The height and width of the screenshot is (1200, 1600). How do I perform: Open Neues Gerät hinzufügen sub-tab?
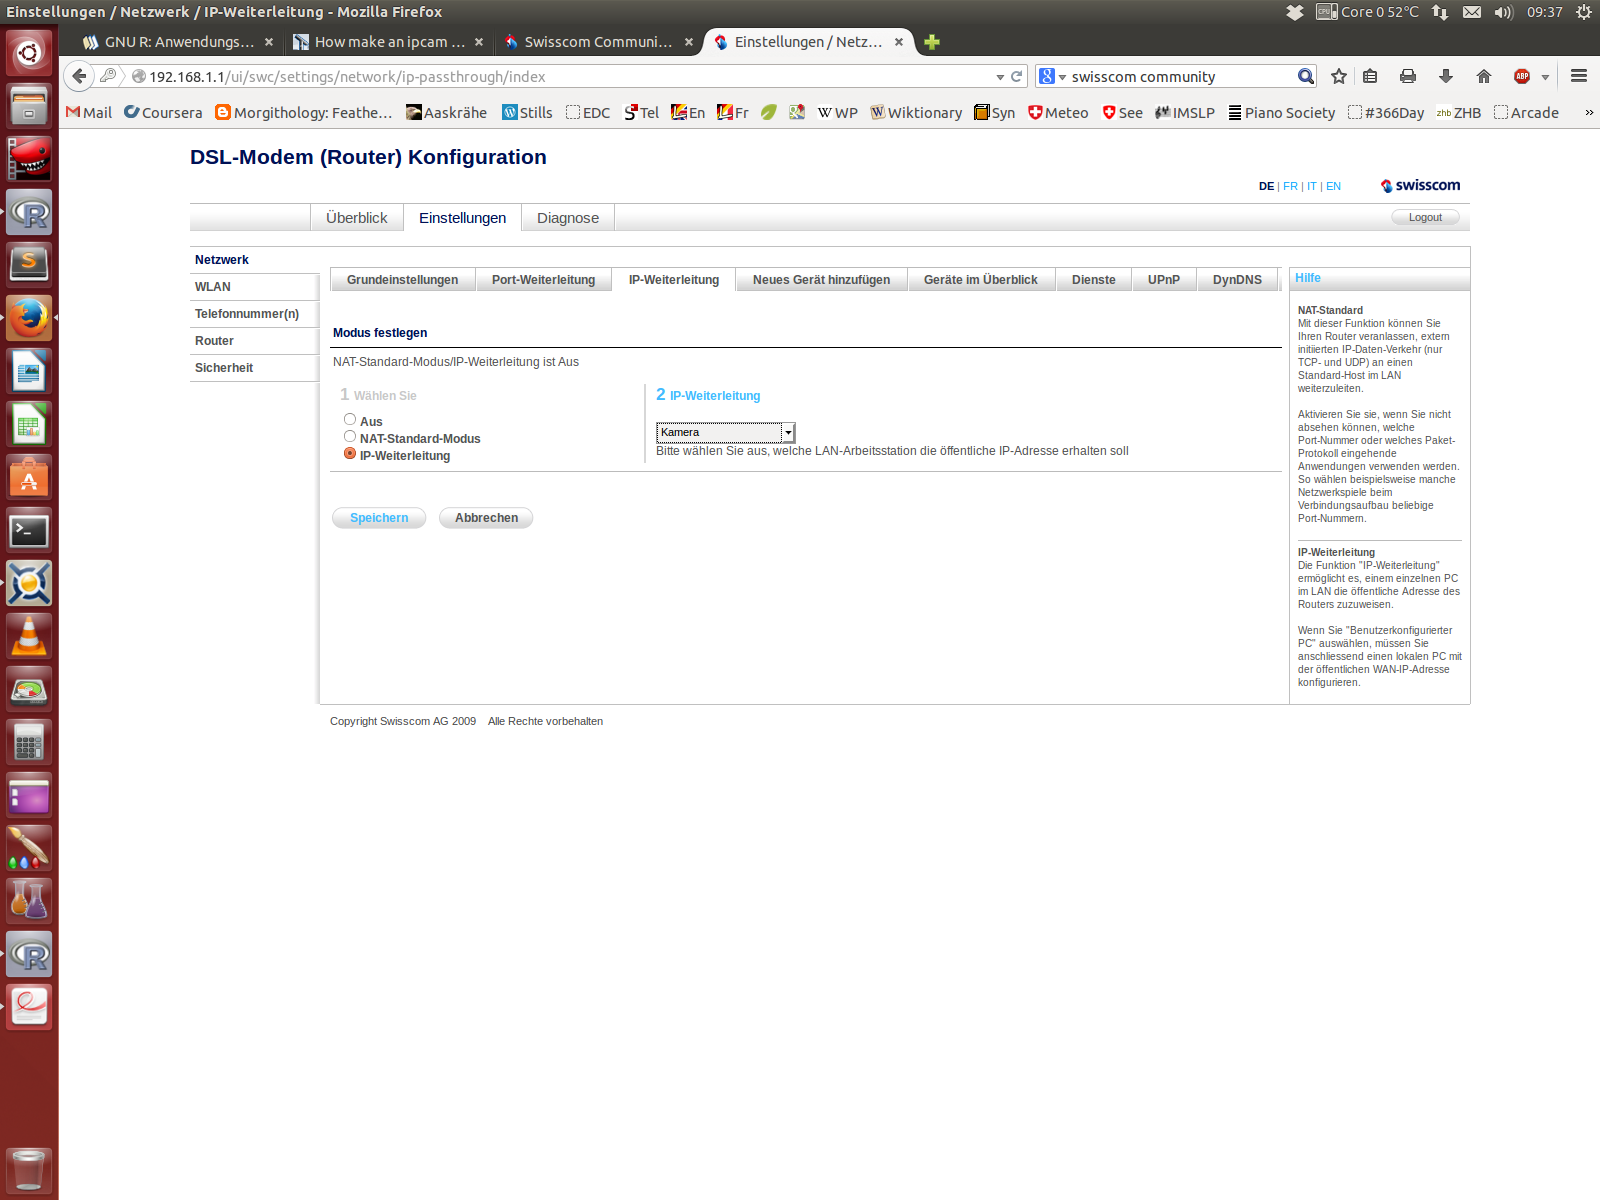click(x=821, y=280)
